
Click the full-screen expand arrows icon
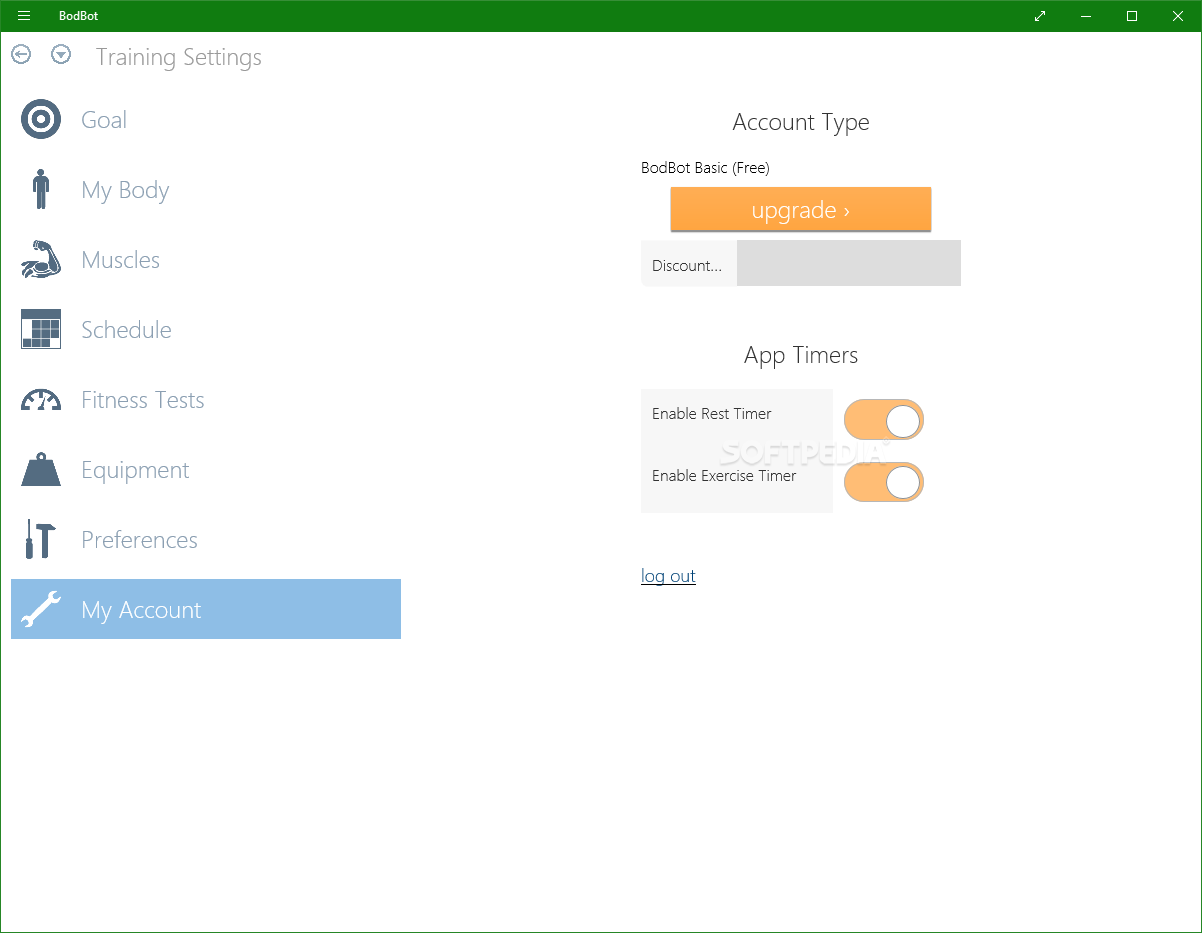pyautogui.click(x=1040, y=16)
